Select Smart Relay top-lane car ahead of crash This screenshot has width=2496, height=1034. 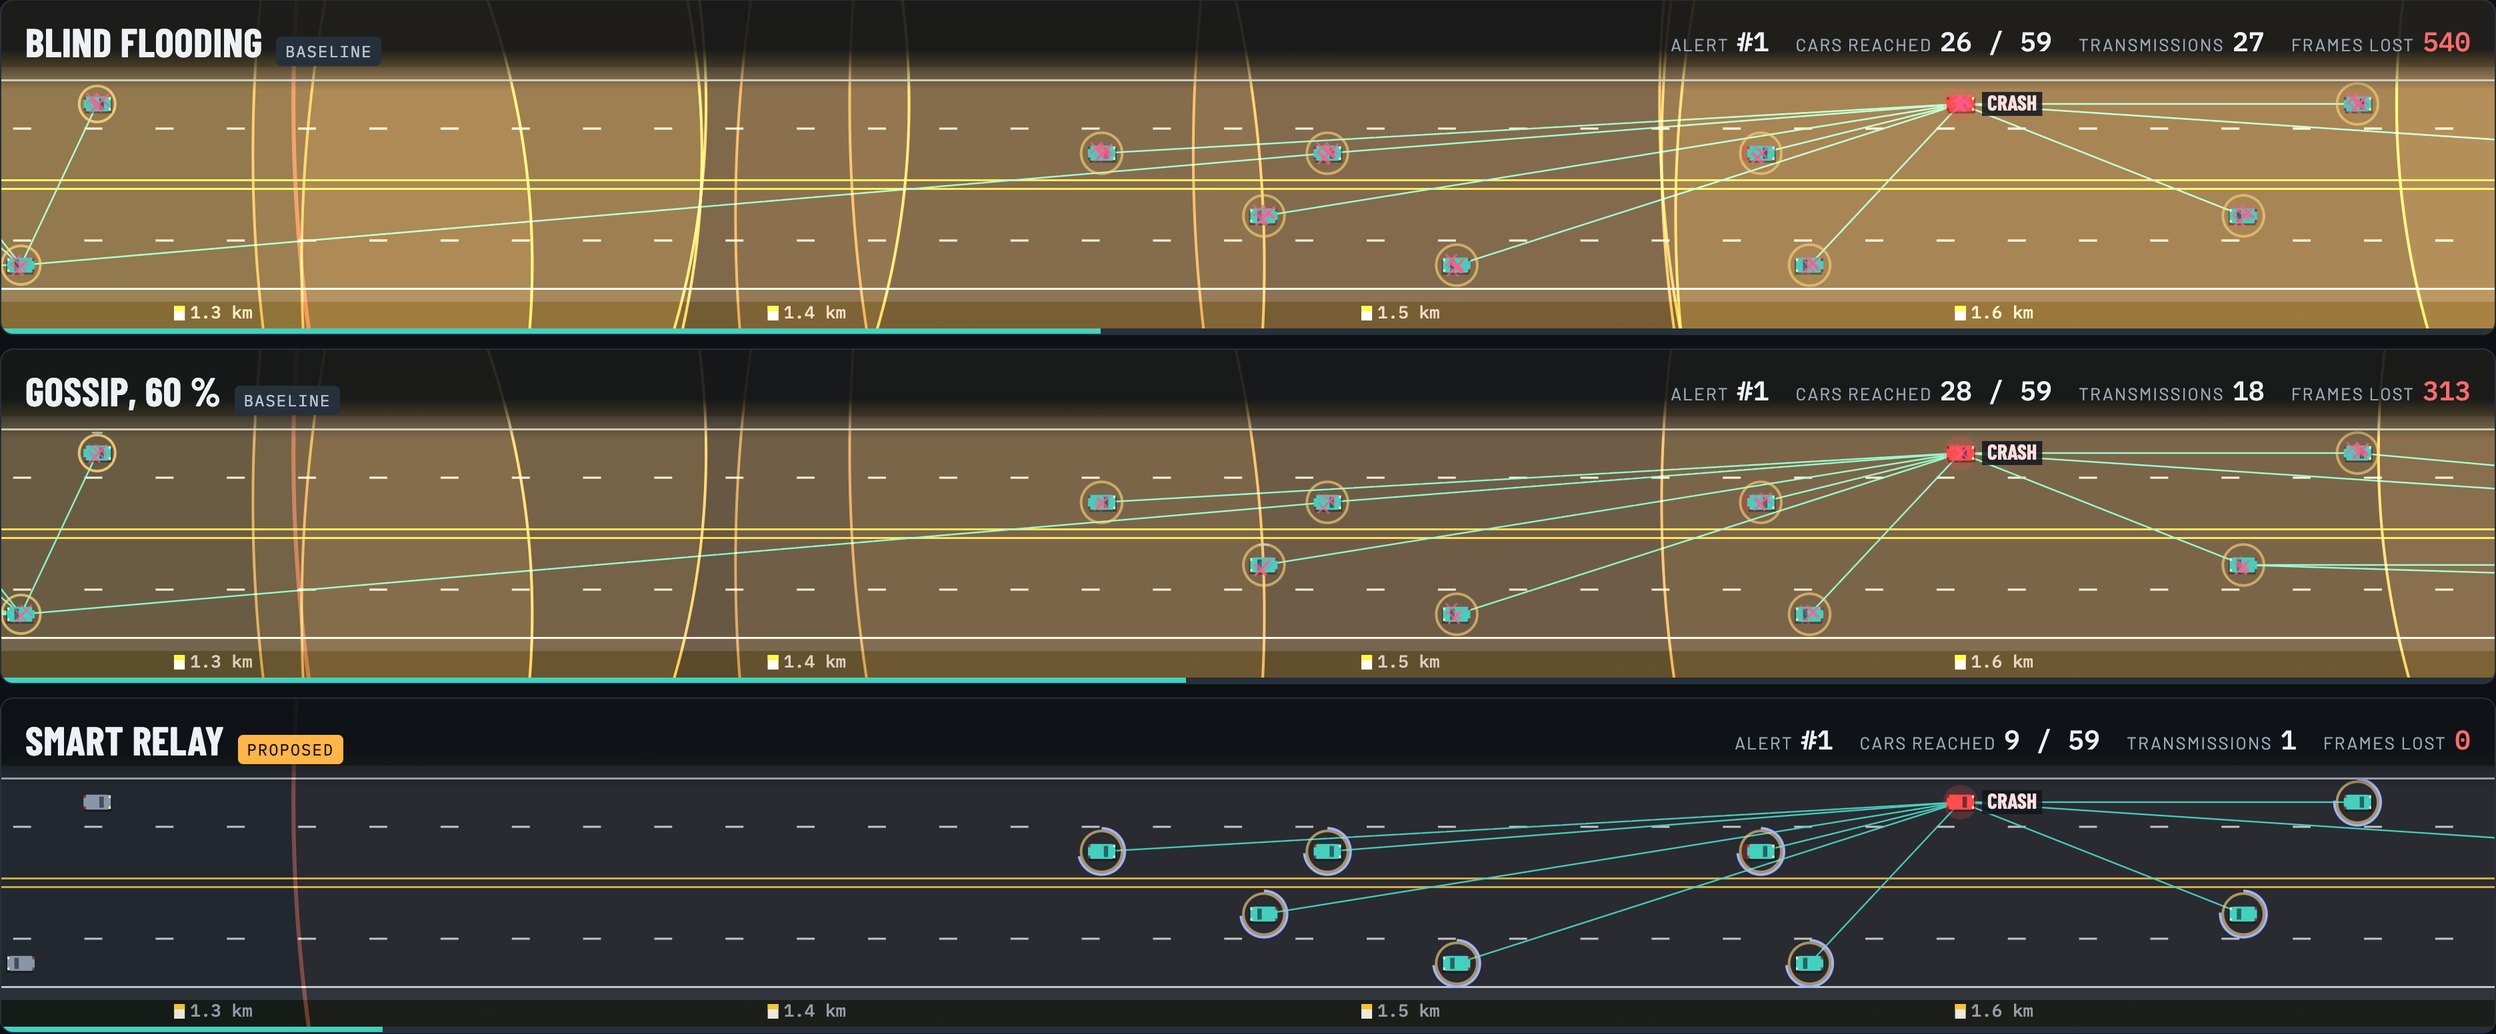point(2357,802)
